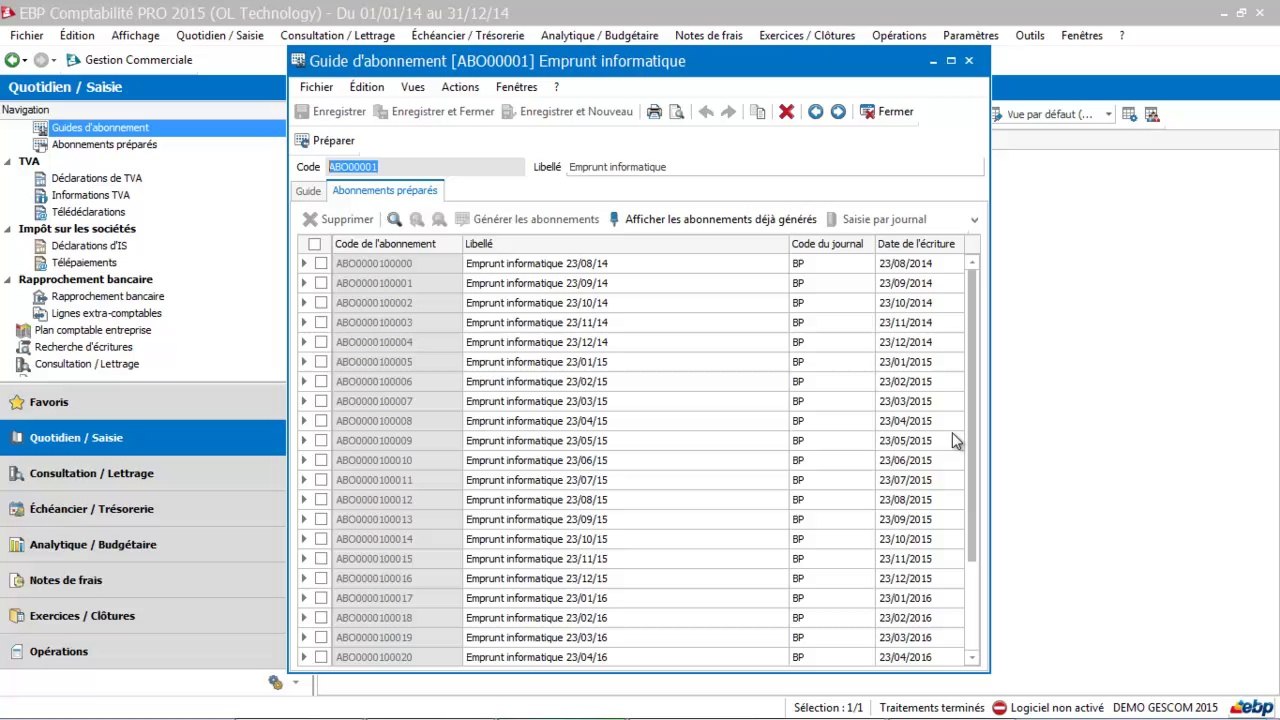
Task: Check the box for ABO0000100000
Action: pos(320,264)
